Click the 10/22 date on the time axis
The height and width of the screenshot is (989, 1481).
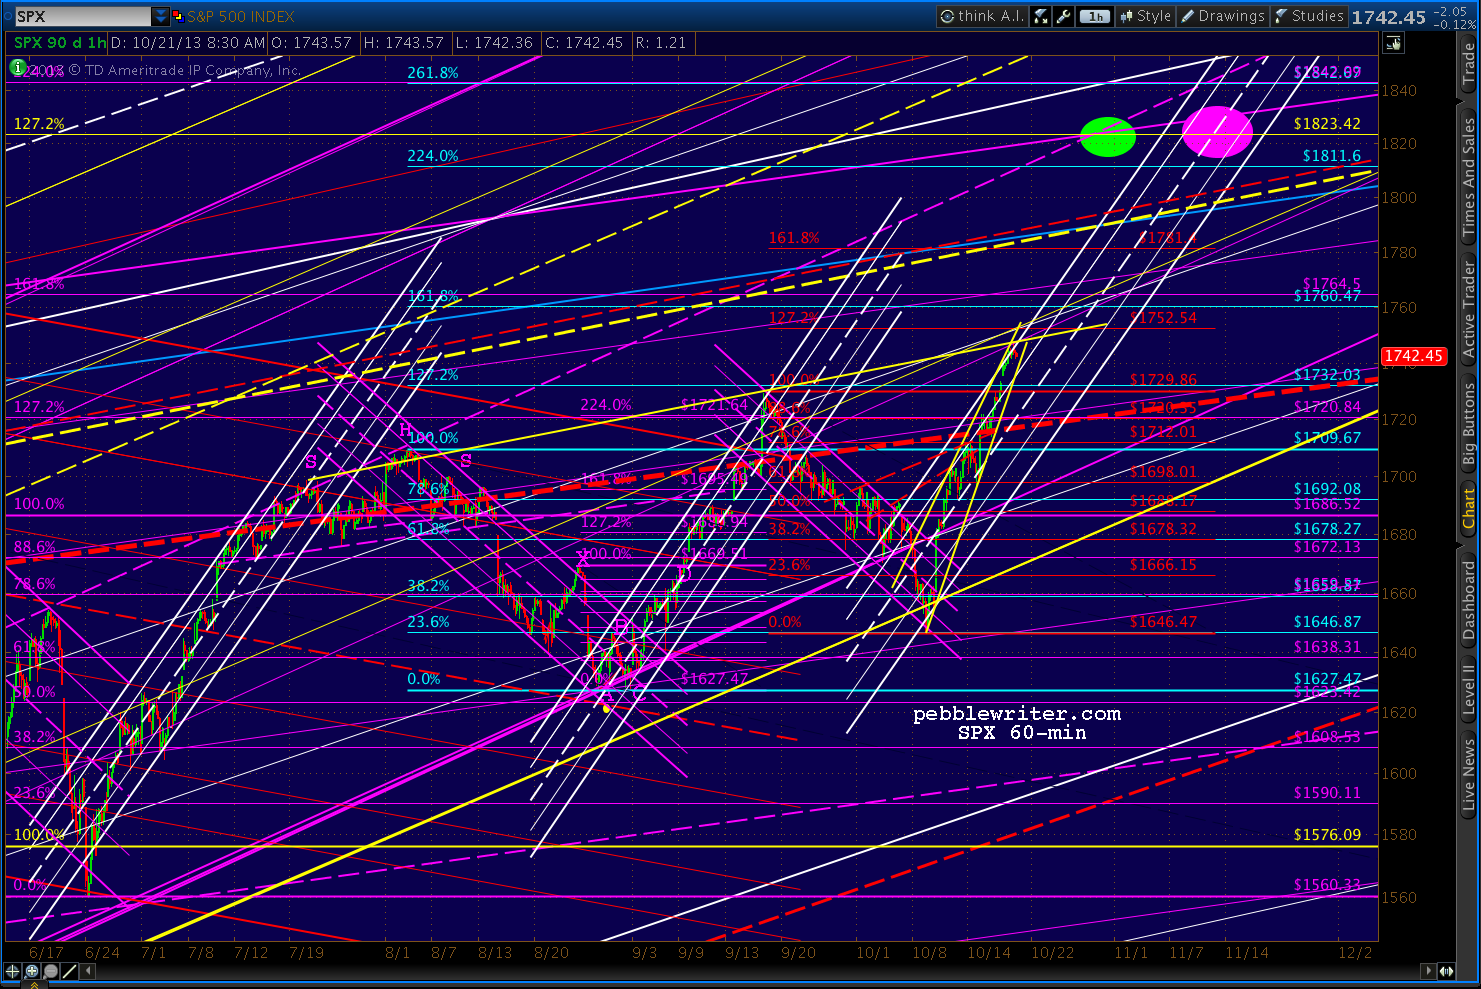(1052, 953)
